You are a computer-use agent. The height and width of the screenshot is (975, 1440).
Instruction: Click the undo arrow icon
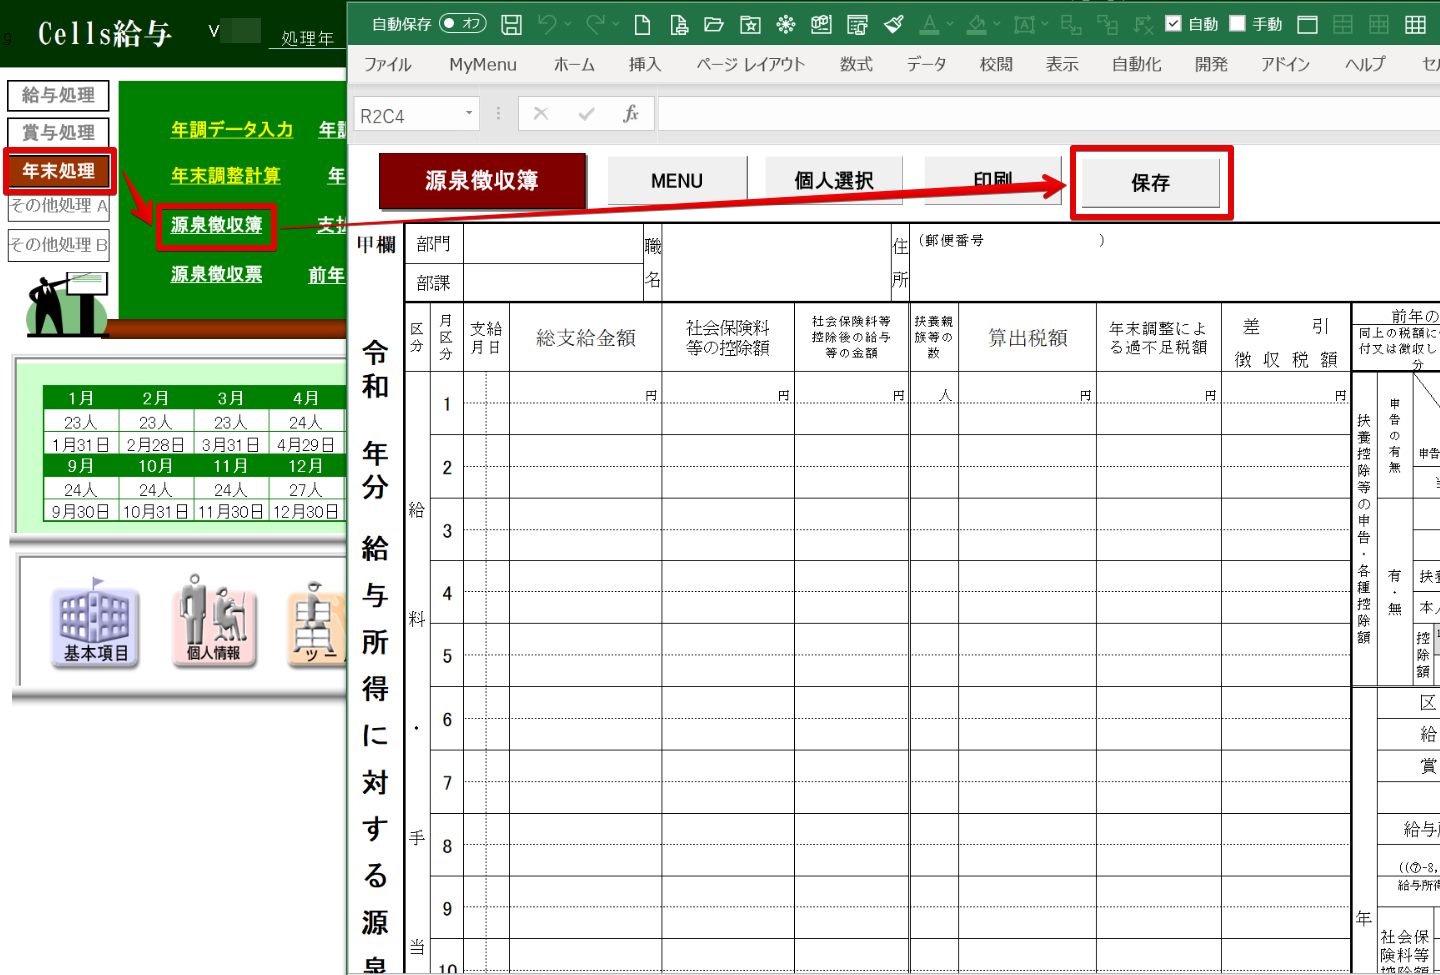546,24
